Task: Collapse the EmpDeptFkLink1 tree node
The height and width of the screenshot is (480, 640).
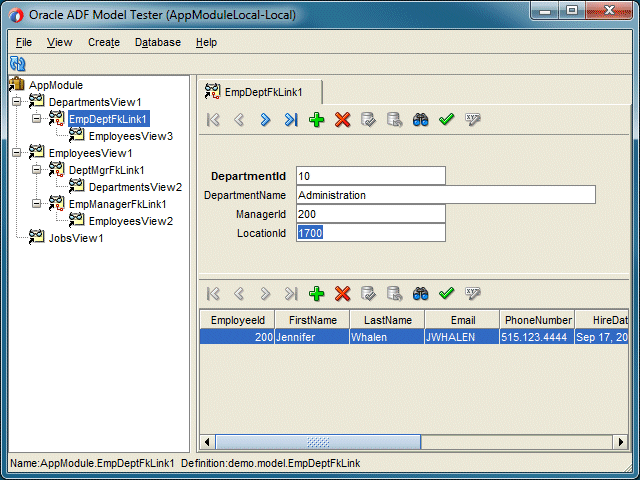Action: (x=36, y=118)
